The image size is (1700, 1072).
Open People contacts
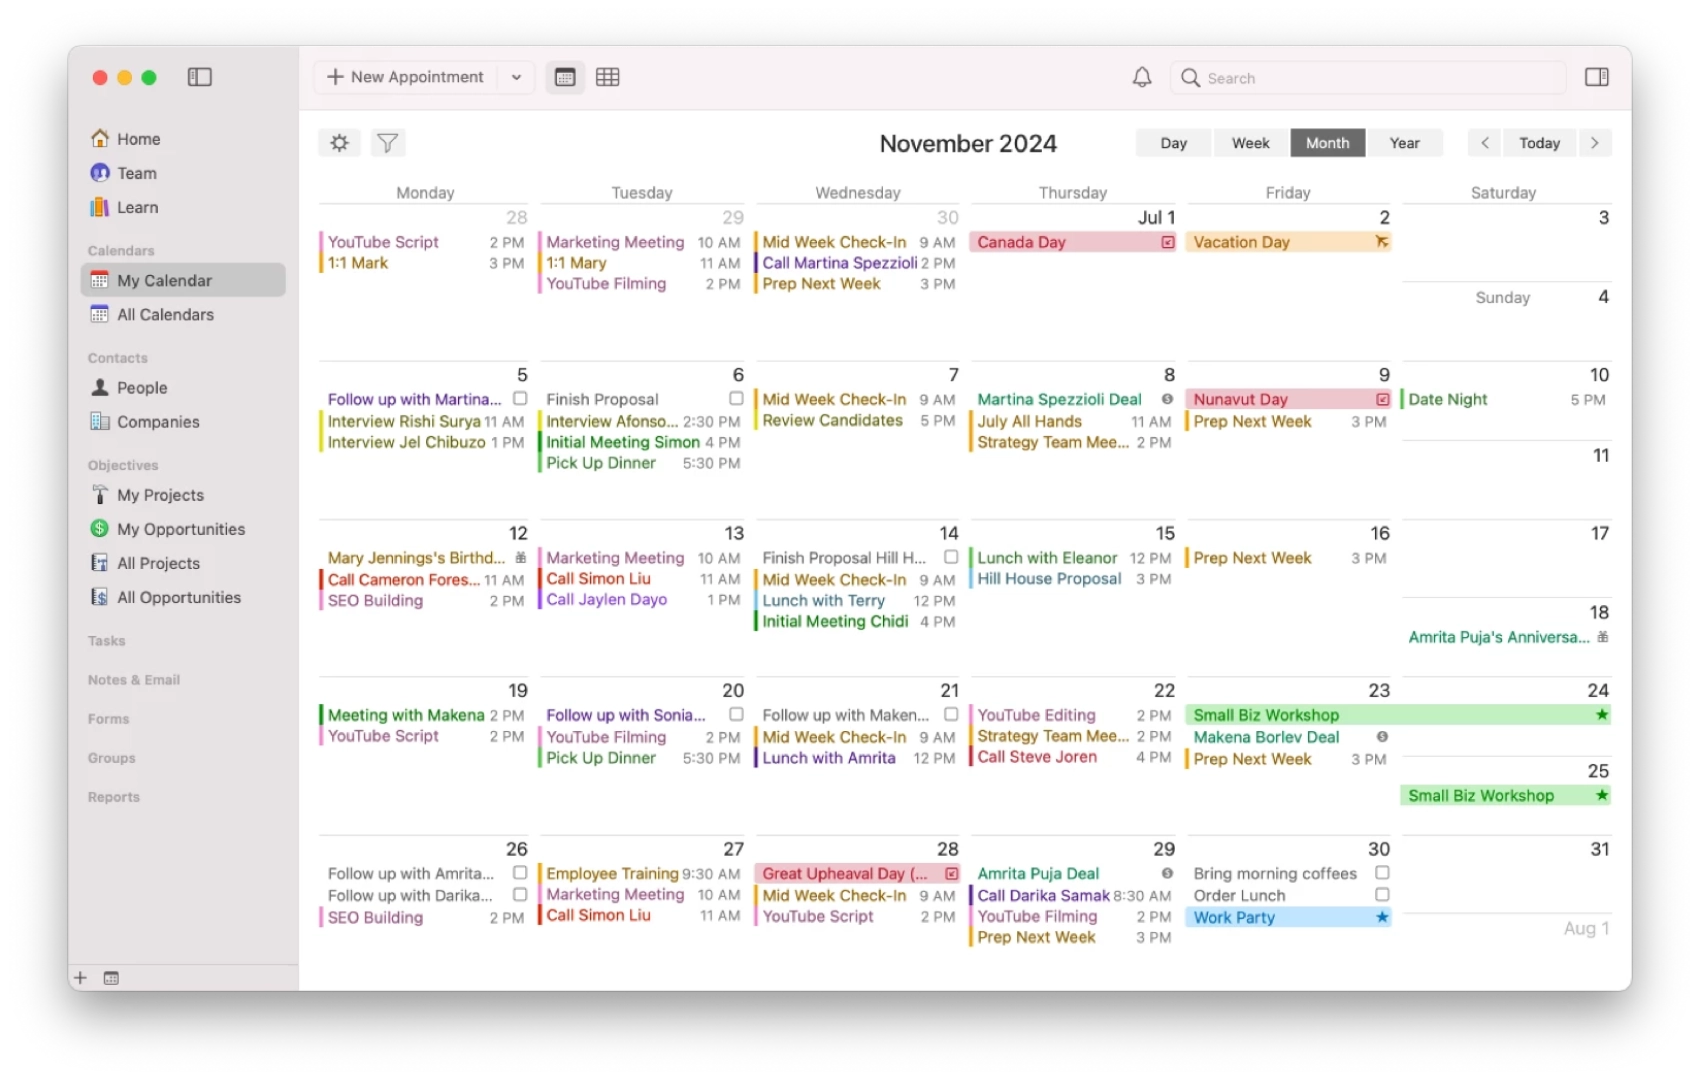click(x=142, y=387)
